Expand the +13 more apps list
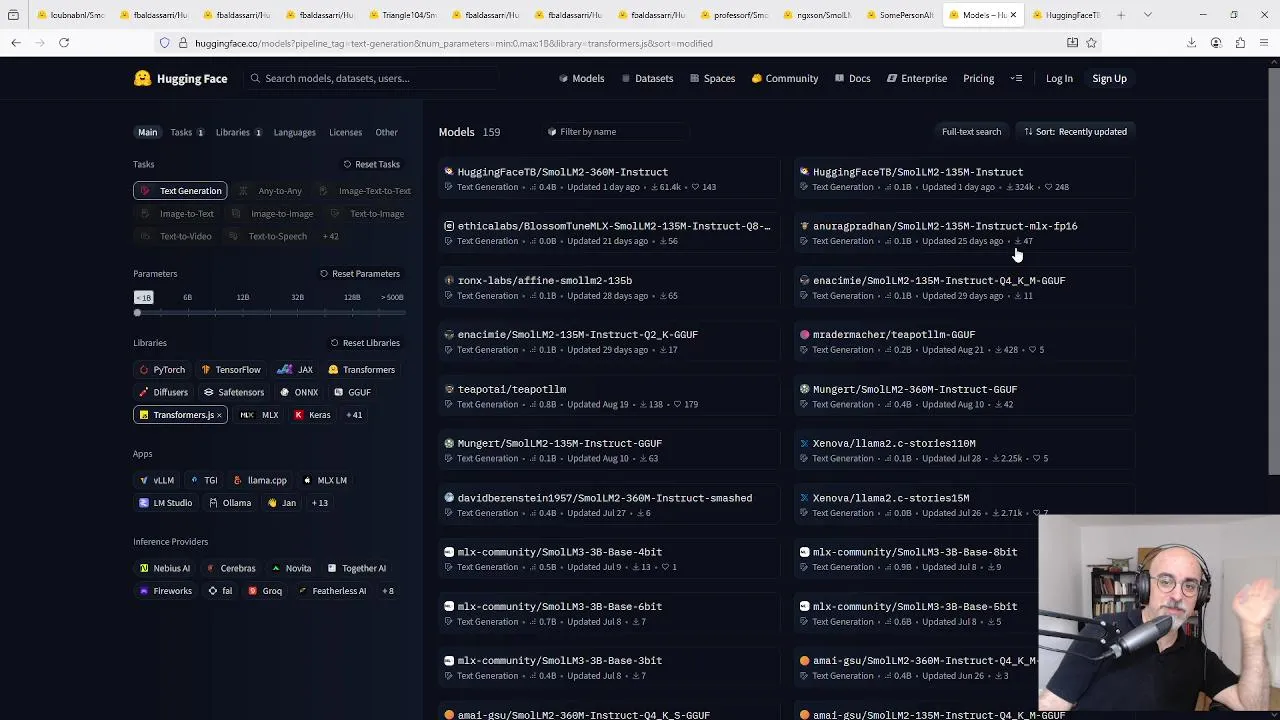The height and width of the screenshot is (720, 1280). 319,503
